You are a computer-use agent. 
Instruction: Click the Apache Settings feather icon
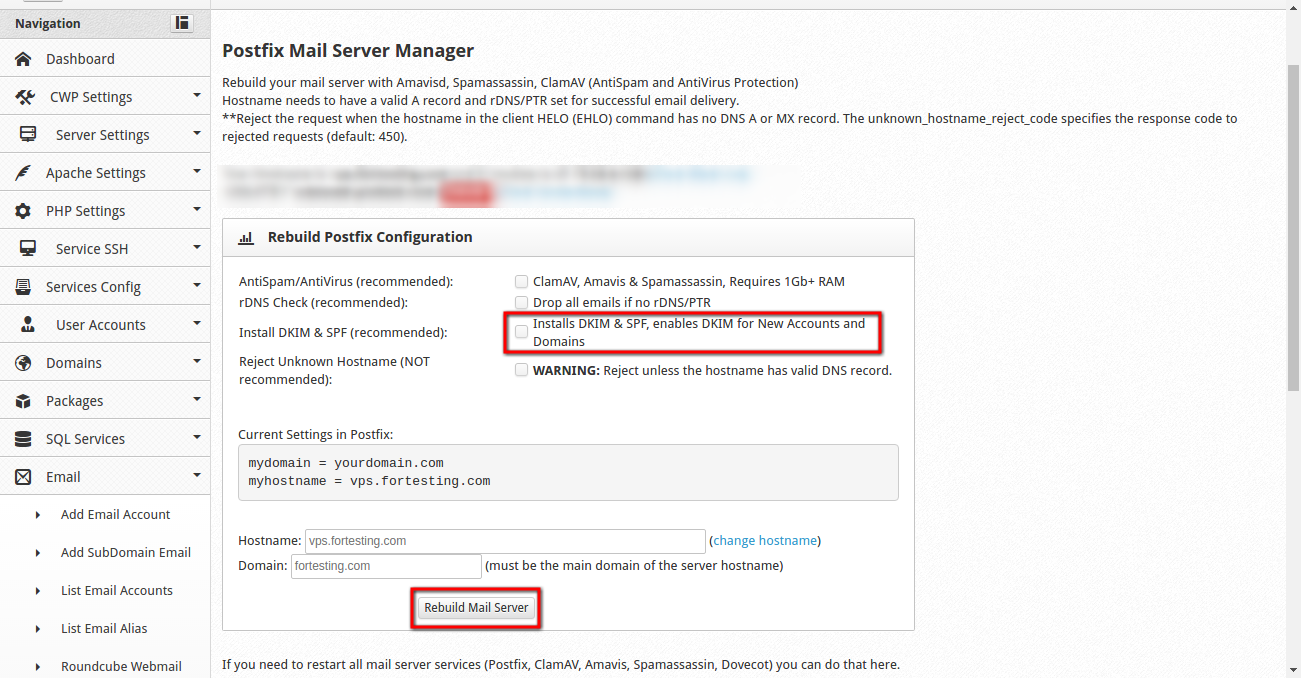[23, 173]
